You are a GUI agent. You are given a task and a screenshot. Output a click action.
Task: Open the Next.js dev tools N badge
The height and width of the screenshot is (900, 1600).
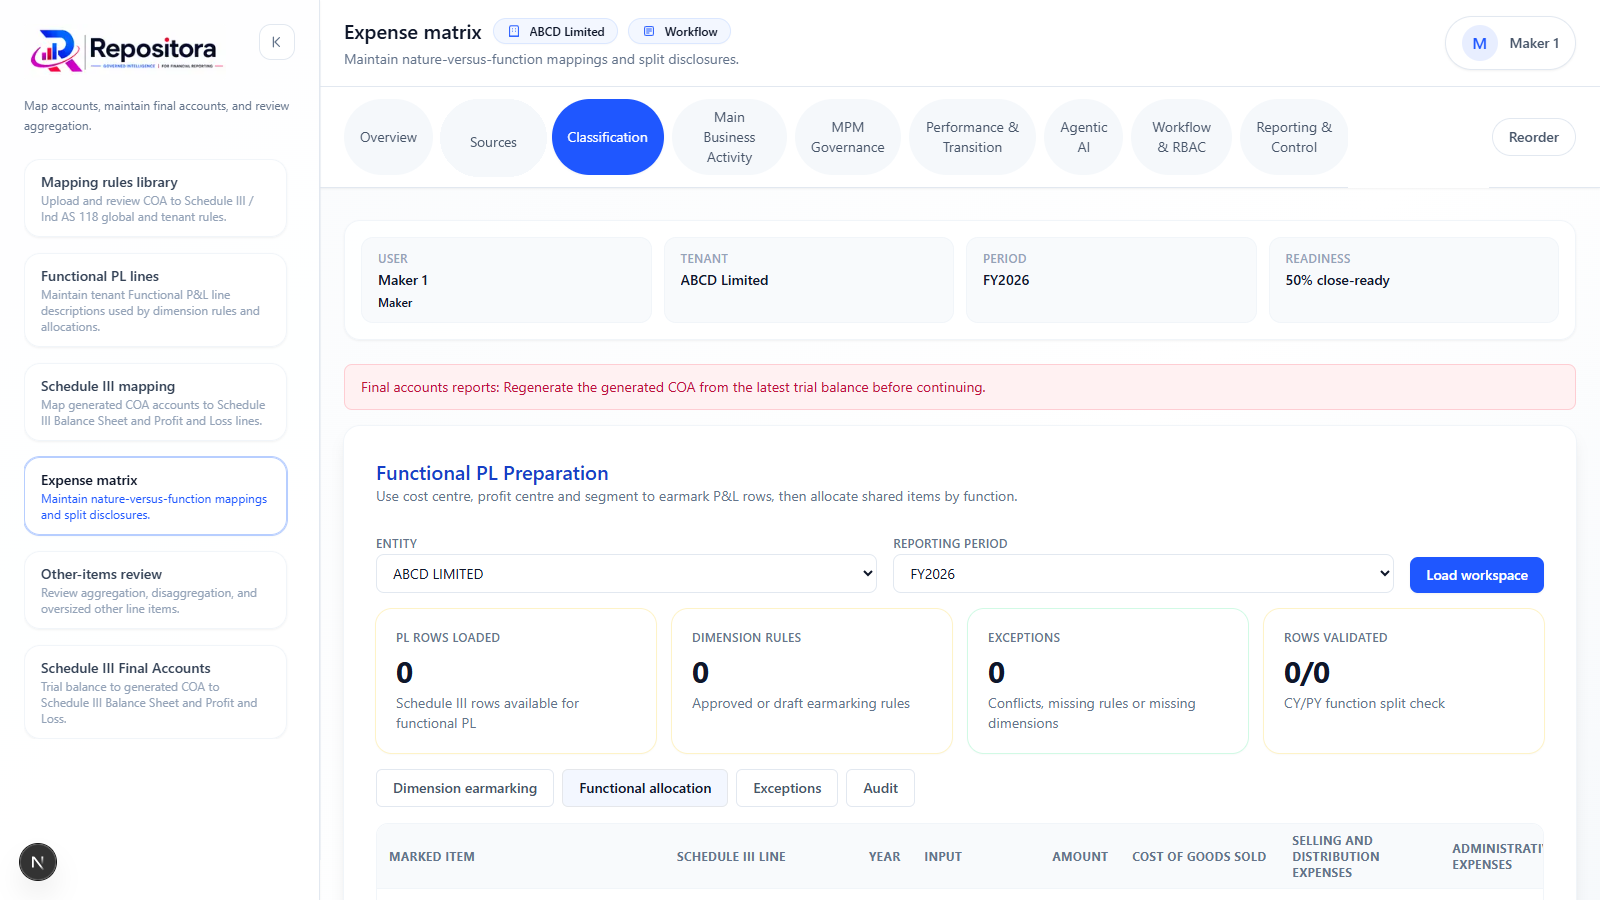coord(38,862)
